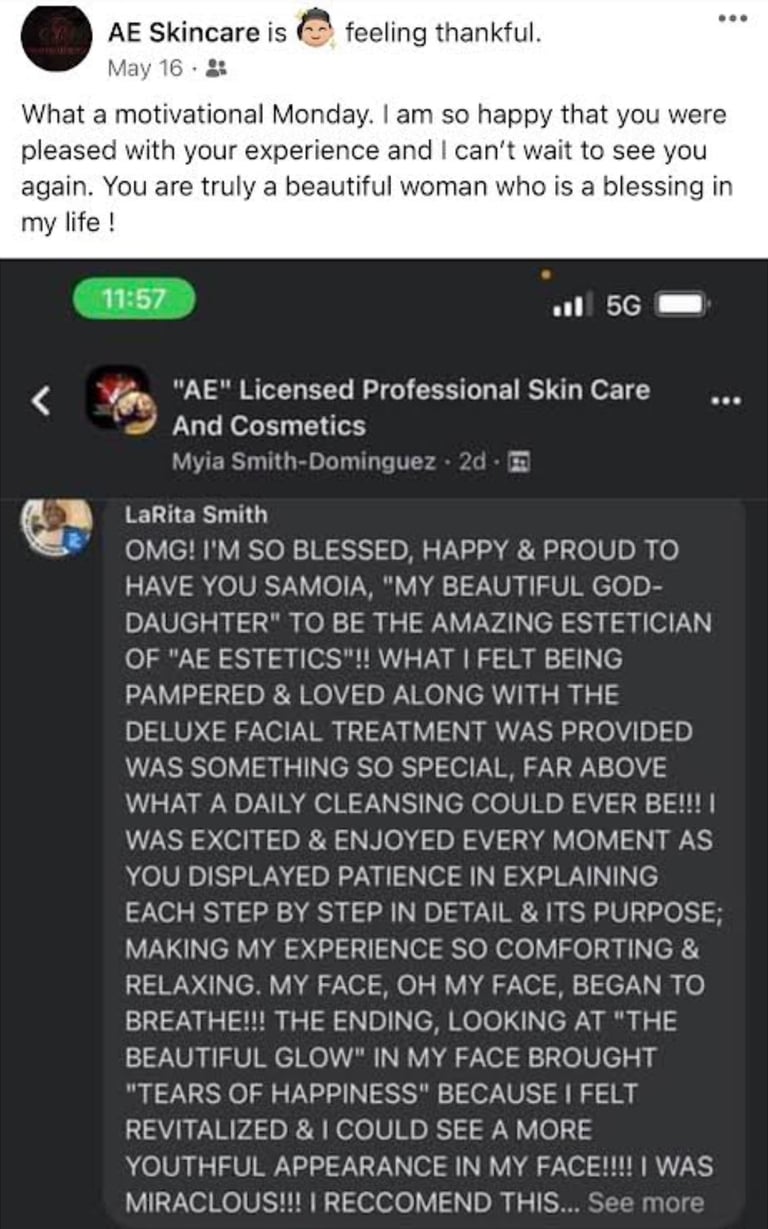Expand the comment with See more
Image resolution: width=768 pixels, height=1229 pixels.
click(x=646, y=1202)
